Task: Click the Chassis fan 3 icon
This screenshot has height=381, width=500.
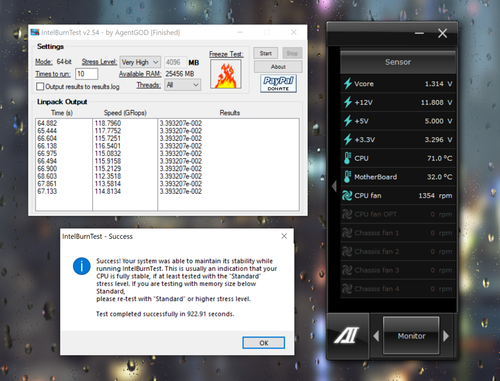Action: click(347, 270)
